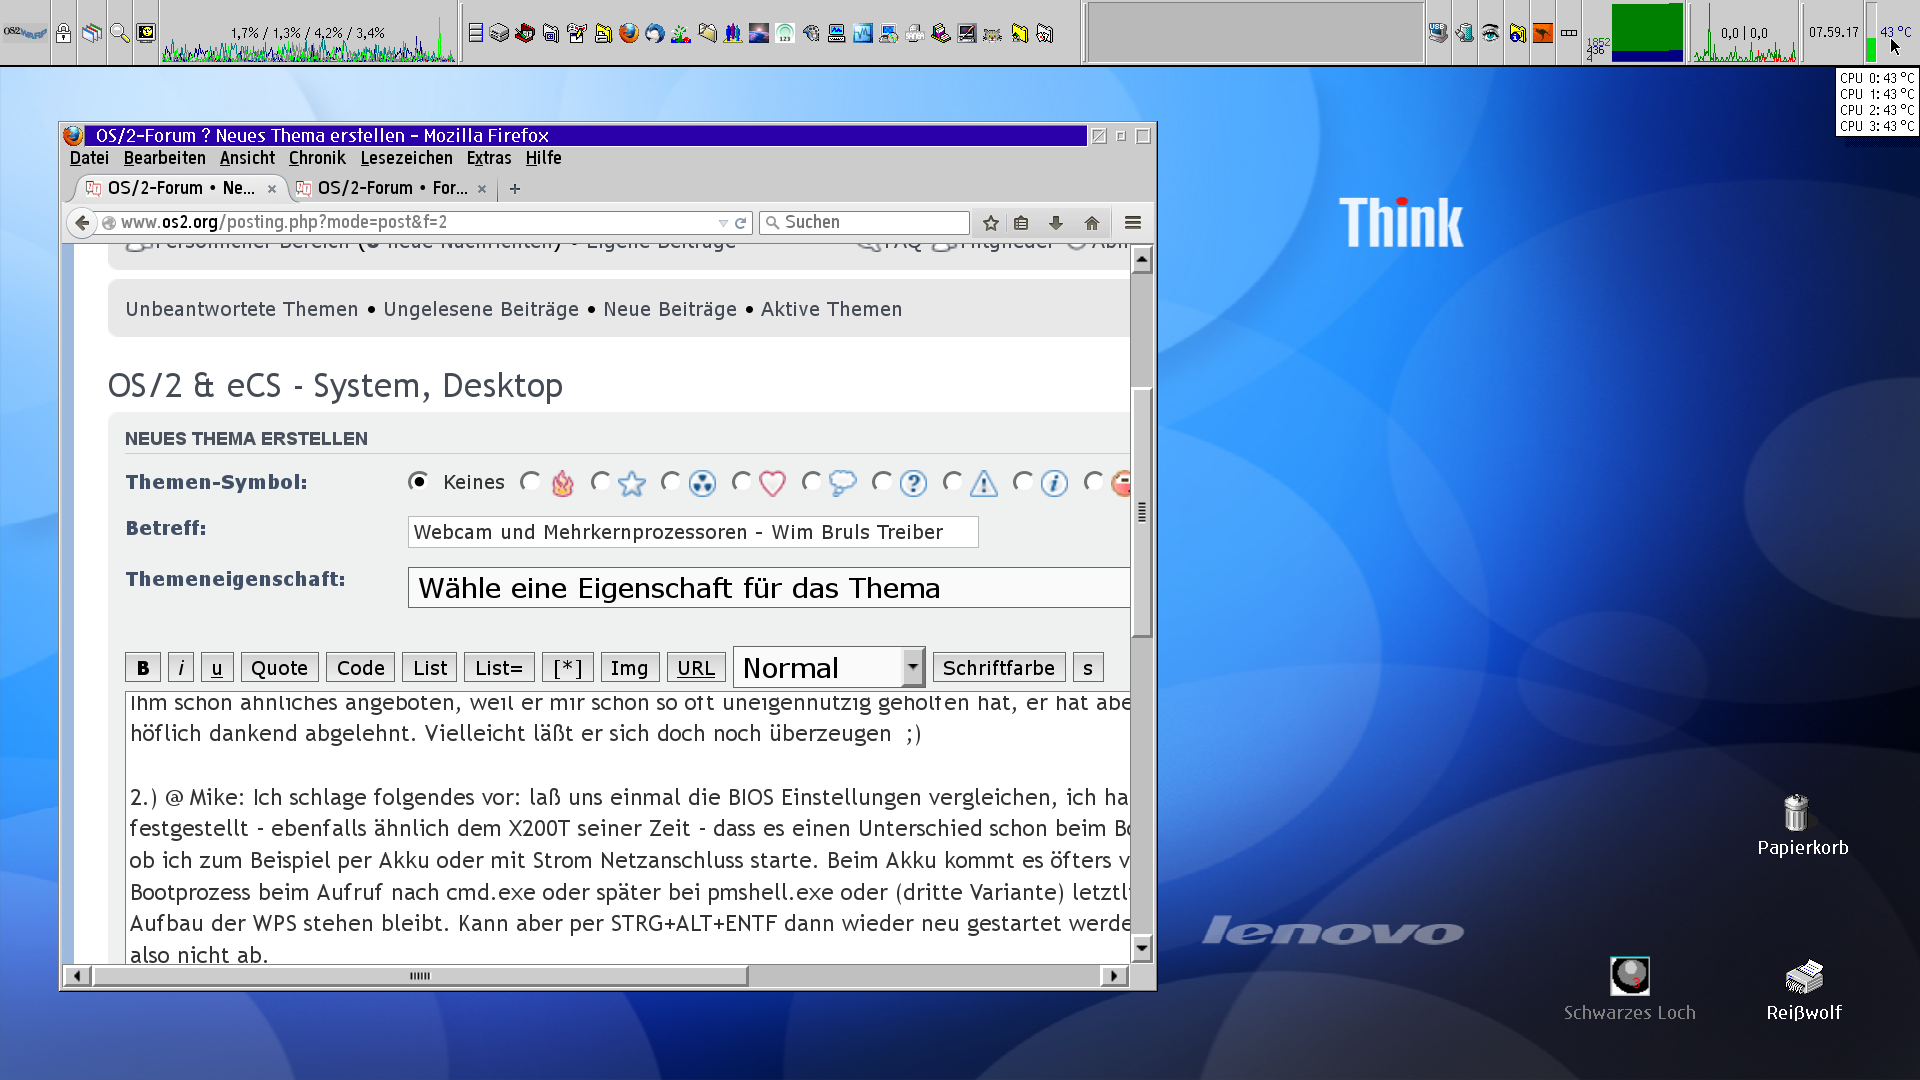Open the Extras menu
The image size is (1920, 1080).
[489, 158]
